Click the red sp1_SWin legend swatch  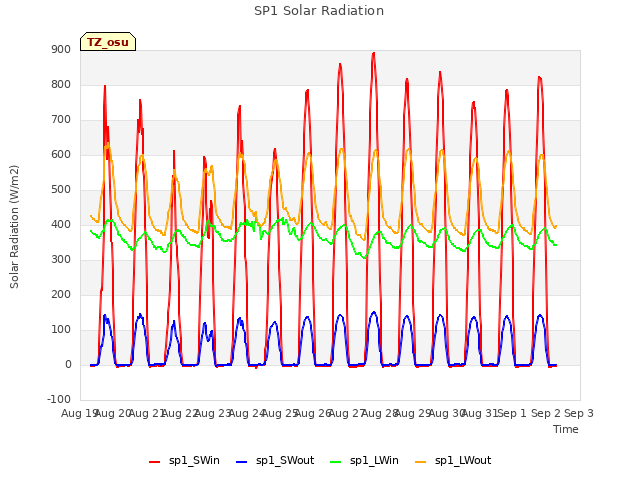pyautogui.click(x=155, y=462)
